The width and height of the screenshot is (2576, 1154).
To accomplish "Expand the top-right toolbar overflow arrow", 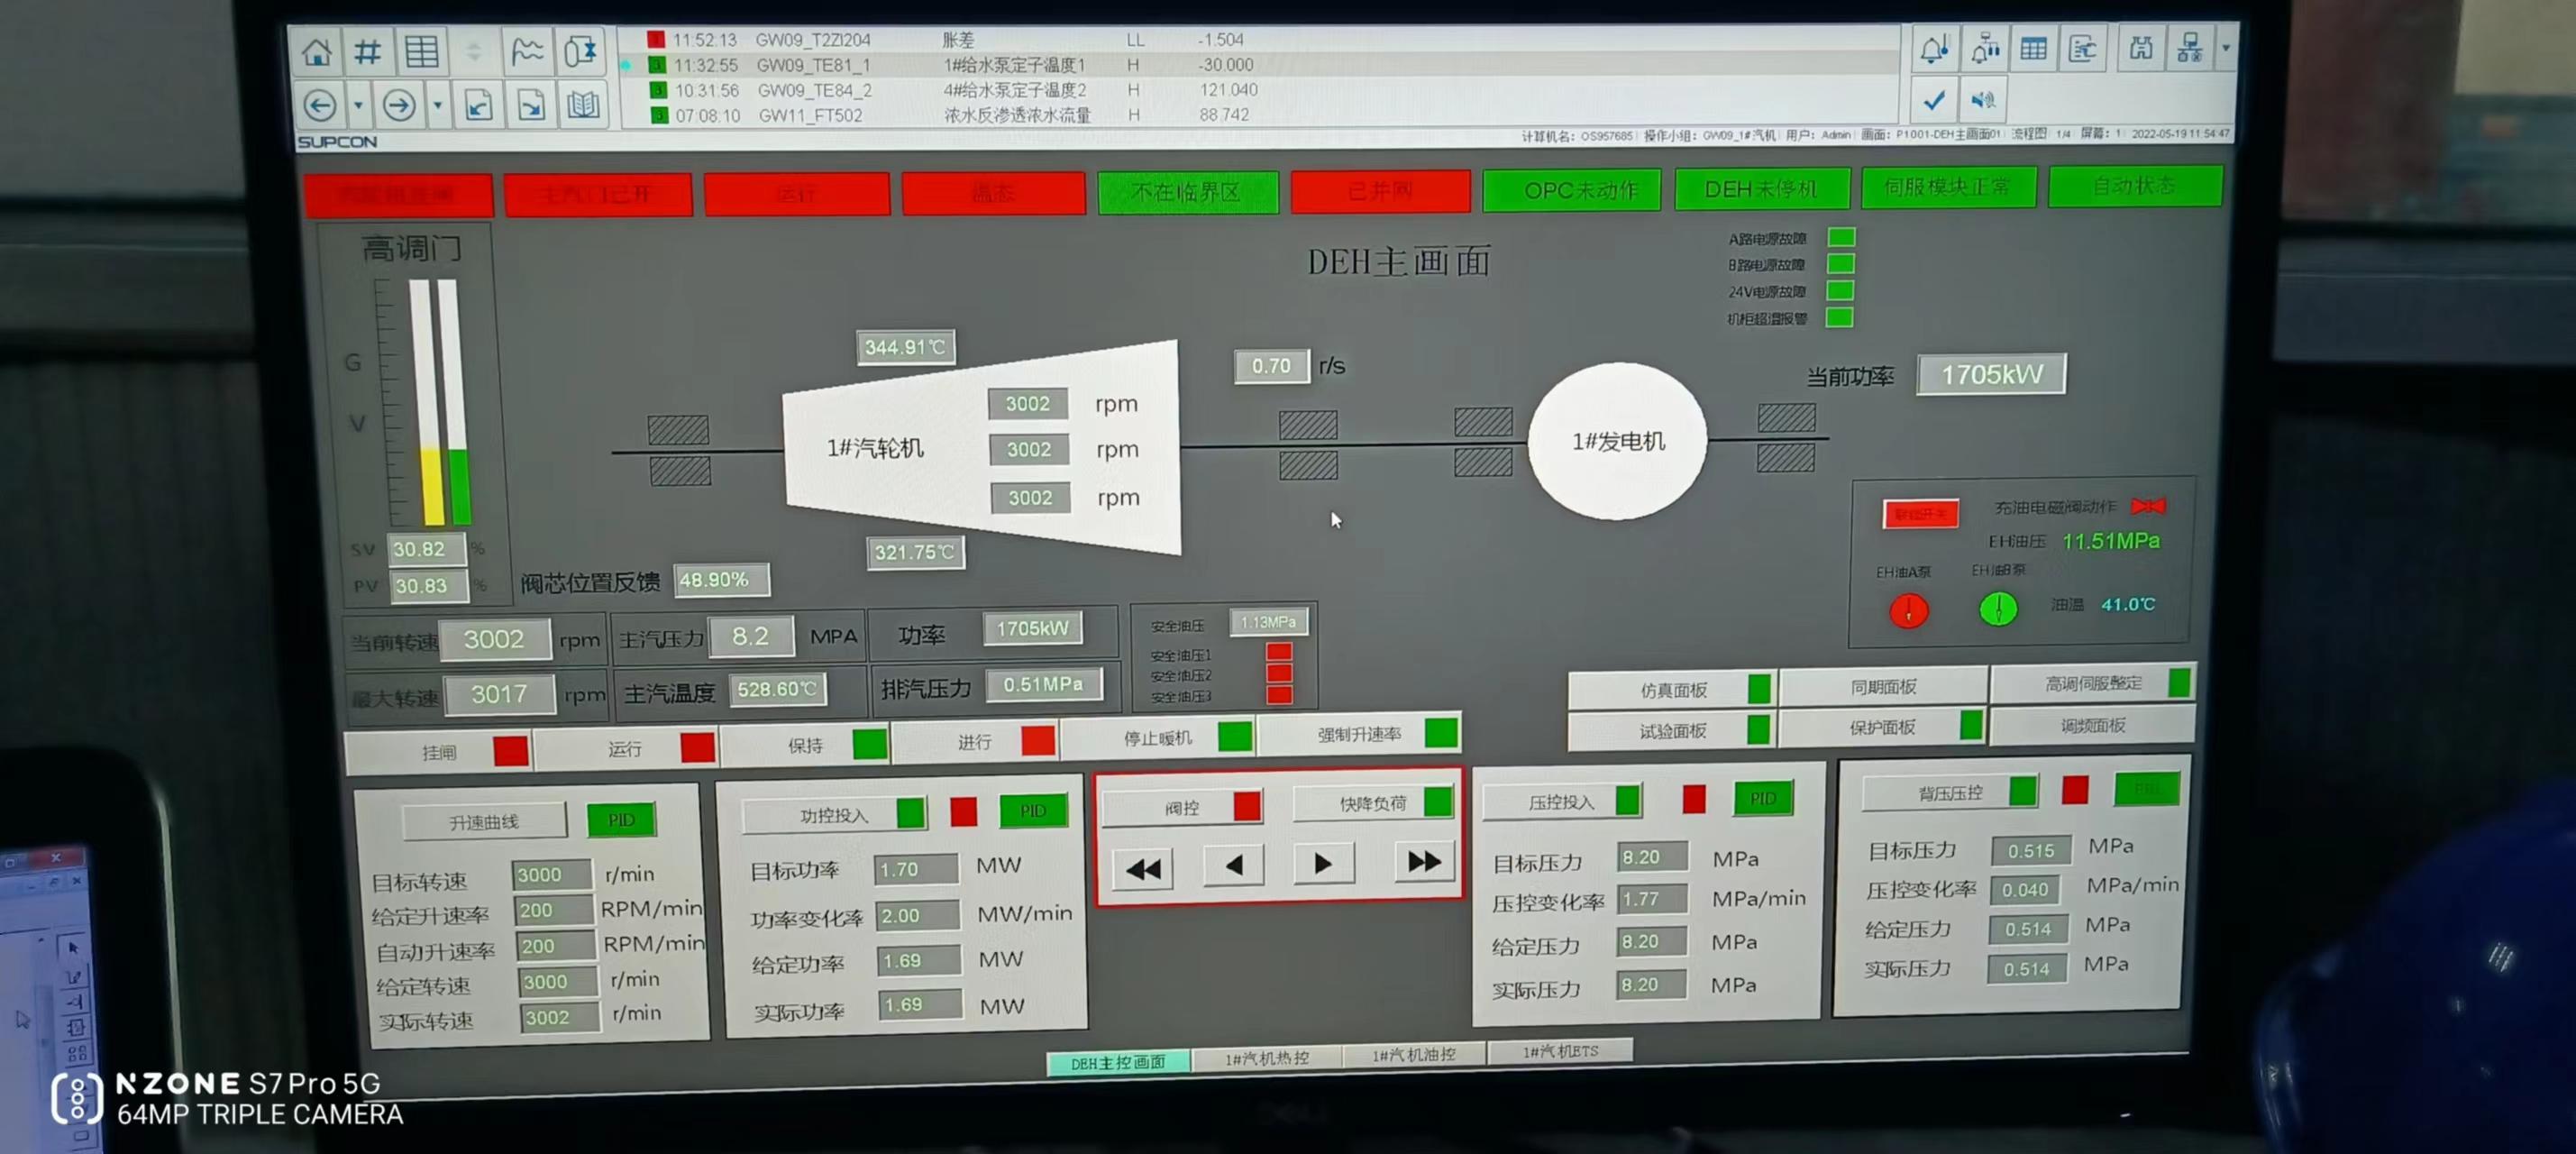I will pos(2225,48).
